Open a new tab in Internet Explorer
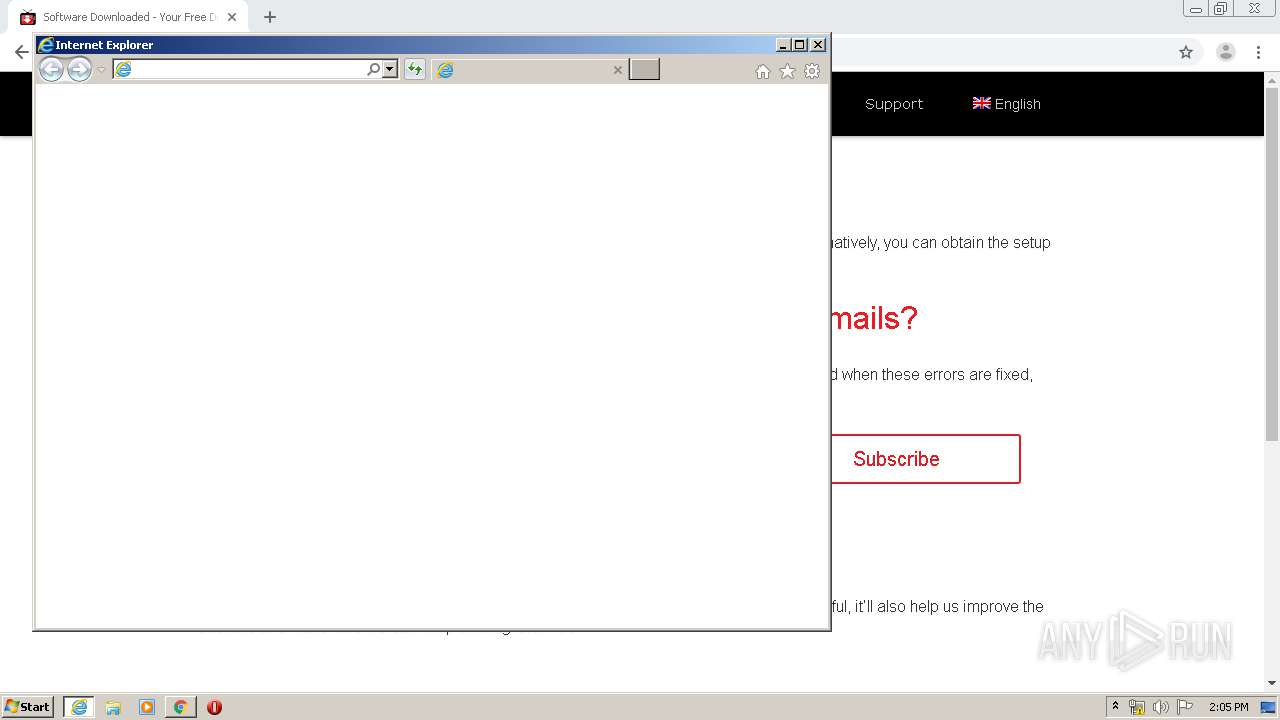 tap(644, 69)
